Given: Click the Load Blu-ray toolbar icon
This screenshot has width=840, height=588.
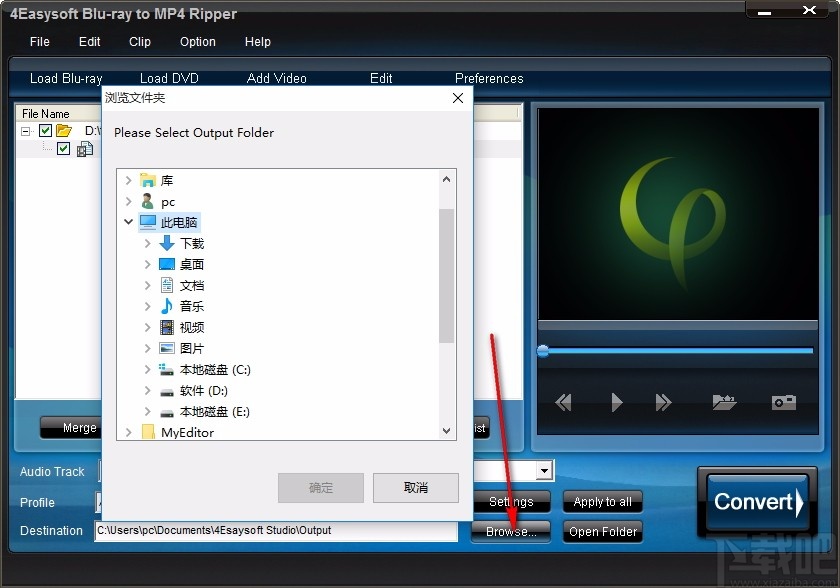Looking at the screenshot, I should pos(66,78).
